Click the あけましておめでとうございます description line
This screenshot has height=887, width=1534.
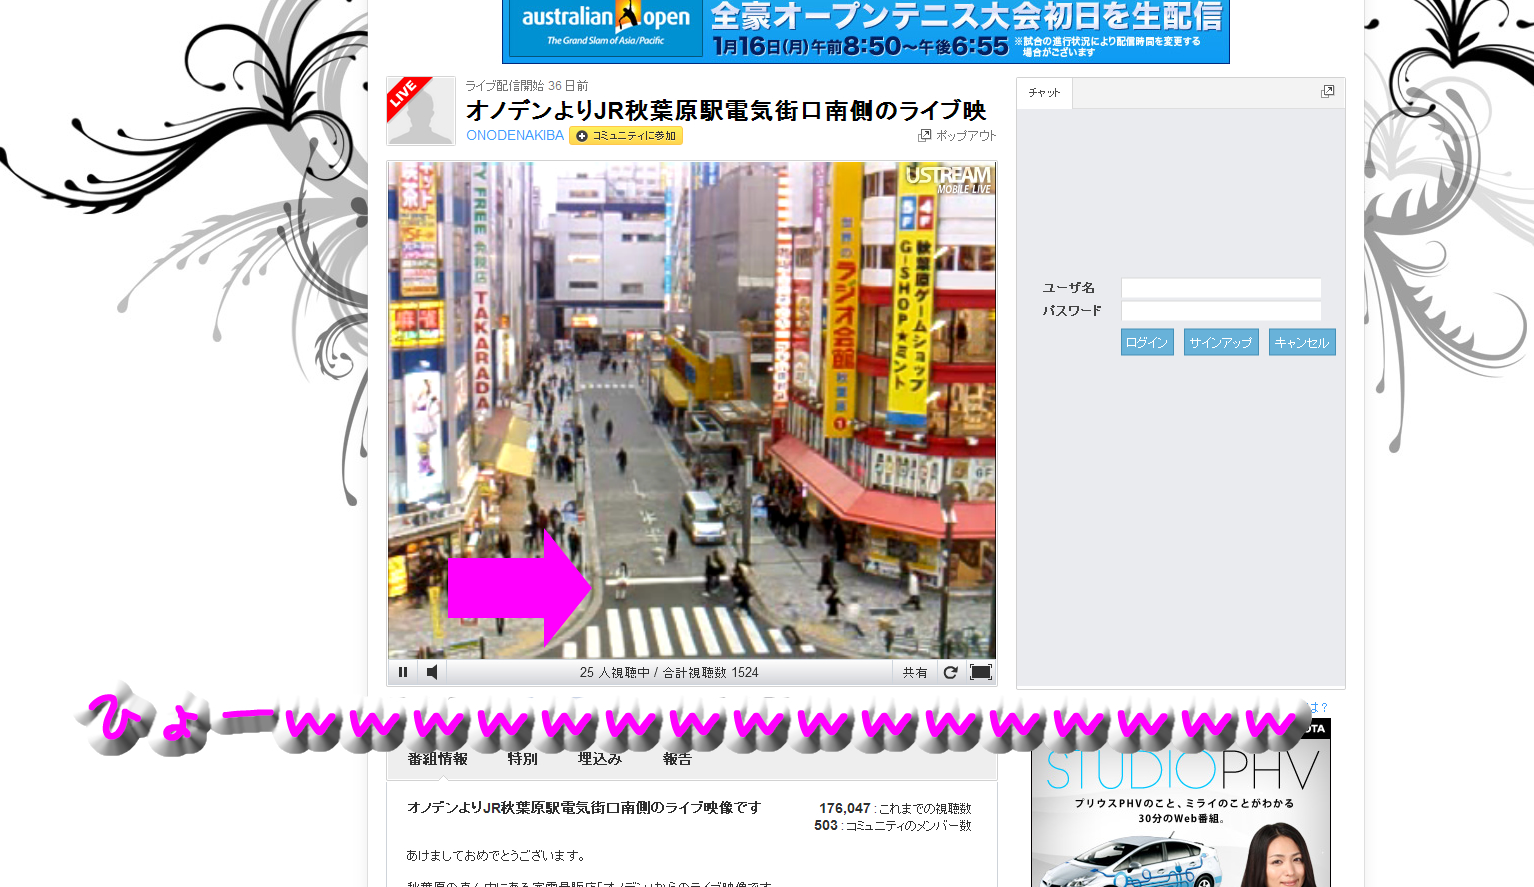[x=496, y=856]
